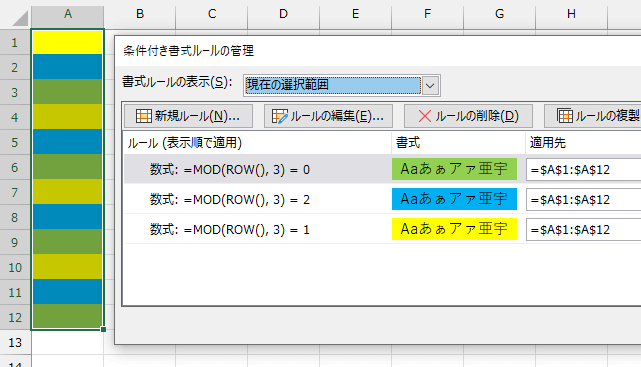
Task: Click the 書式 column header
Action: (x=458, y=143)
